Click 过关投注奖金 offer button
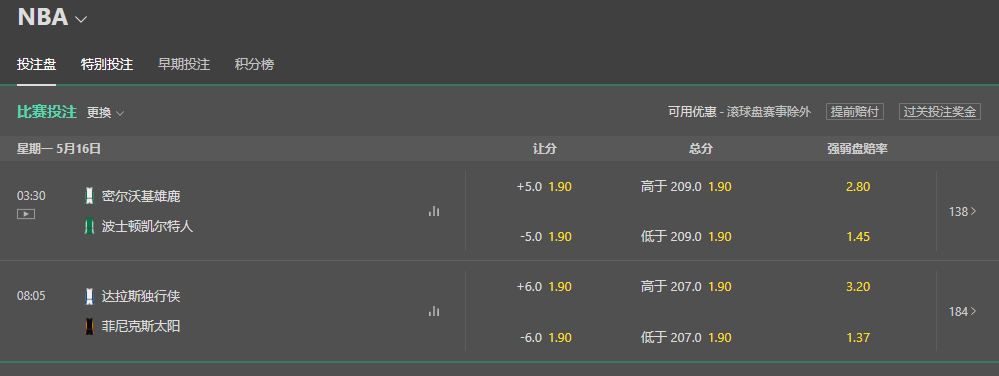This screenshot has width=999, height=376. (x=940, y=112)
